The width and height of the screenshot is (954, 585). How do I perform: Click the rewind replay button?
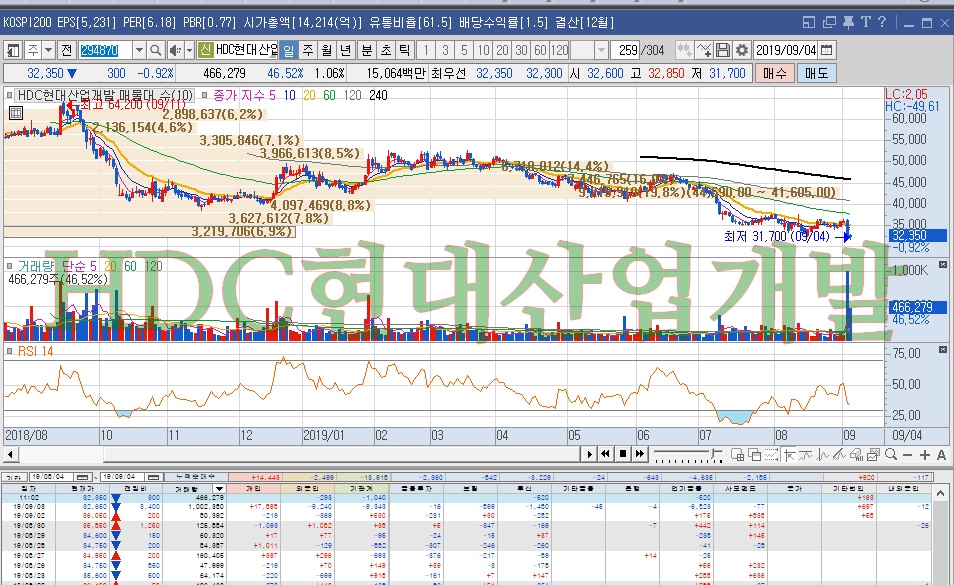click(605, 454)
